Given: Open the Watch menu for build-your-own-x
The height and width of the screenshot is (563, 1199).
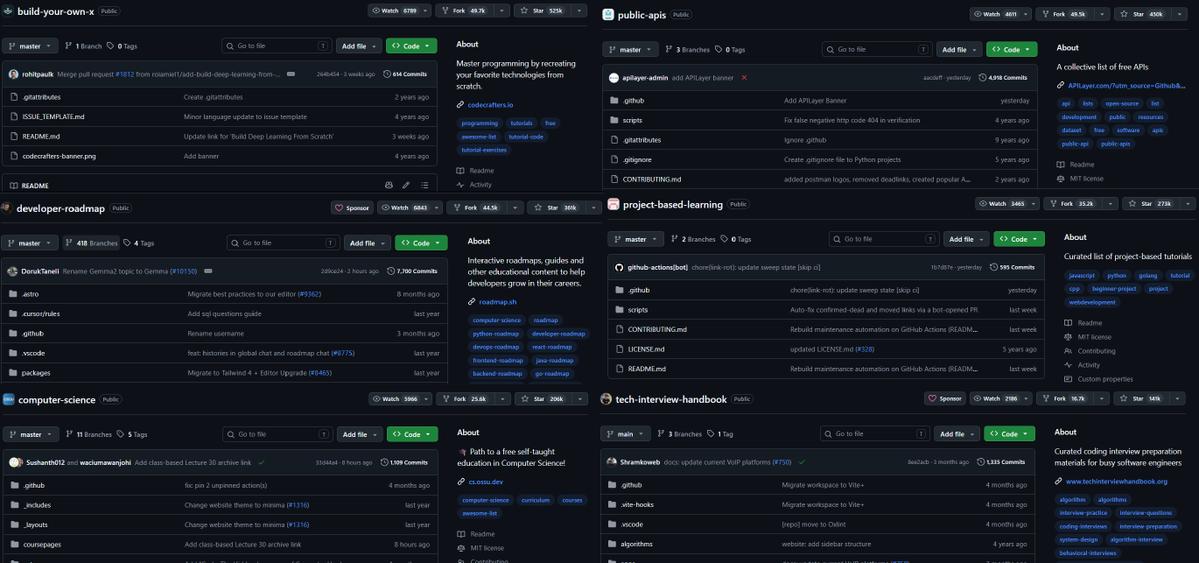Looking at the screenshot, I should pos(398,11).
